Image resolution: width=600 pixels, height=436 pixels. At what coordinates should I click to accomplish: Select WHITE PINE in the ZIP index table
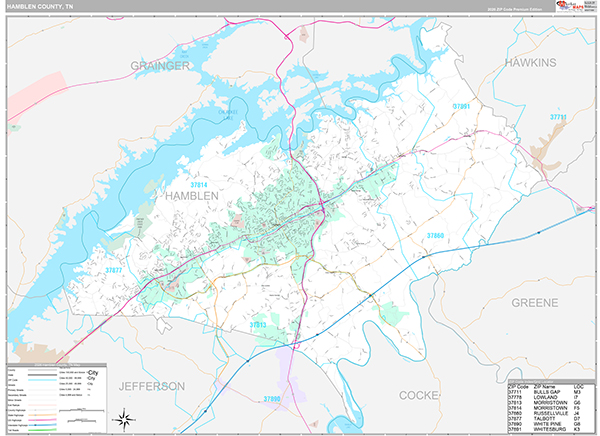548,424
